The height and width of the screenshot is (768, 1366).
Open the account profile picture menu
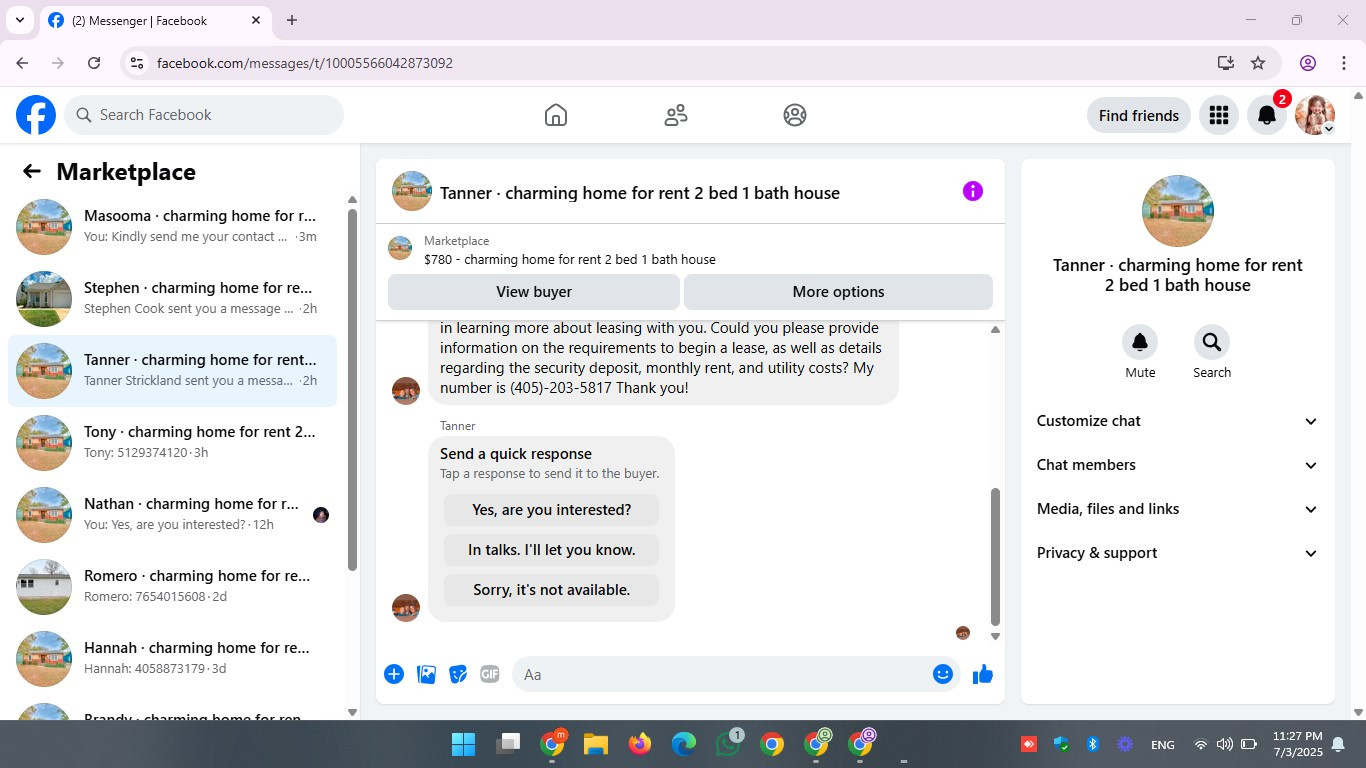point(1315,115)
